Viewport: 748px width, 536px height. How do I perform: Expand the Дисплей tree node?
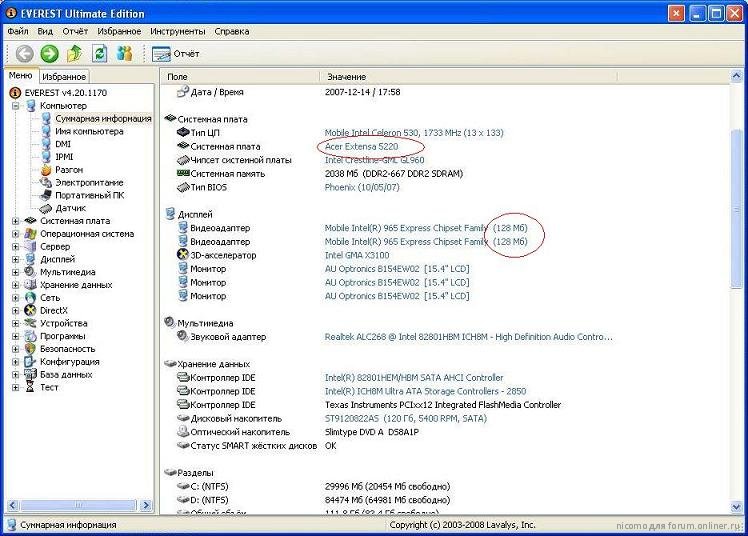click(x=15, y=259)
